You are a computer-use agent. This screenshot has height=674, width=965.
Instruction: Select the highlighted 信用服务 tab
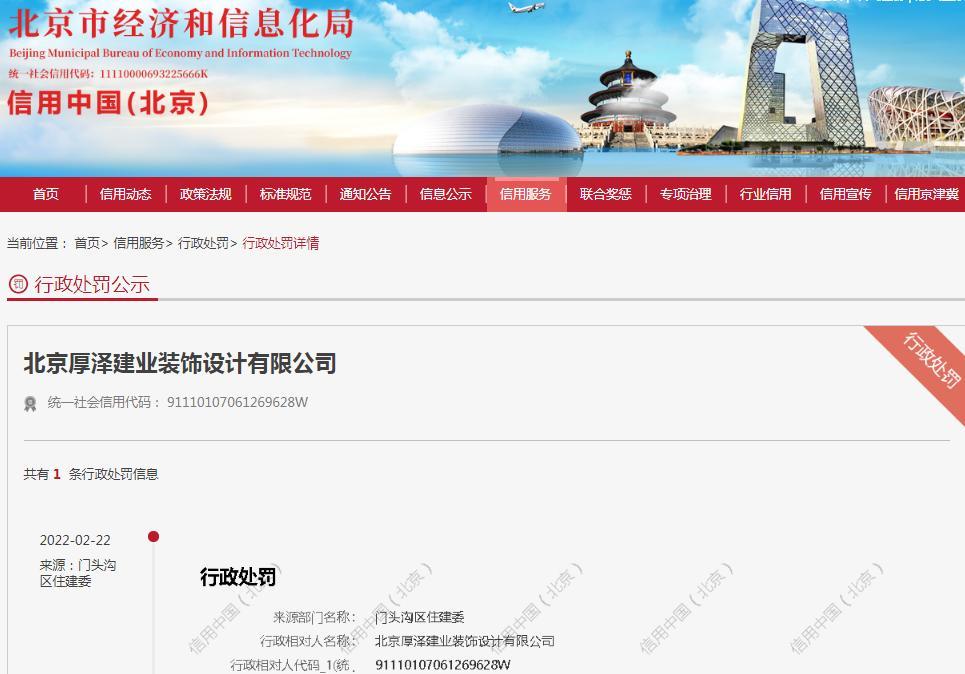(x=526, y=194)
